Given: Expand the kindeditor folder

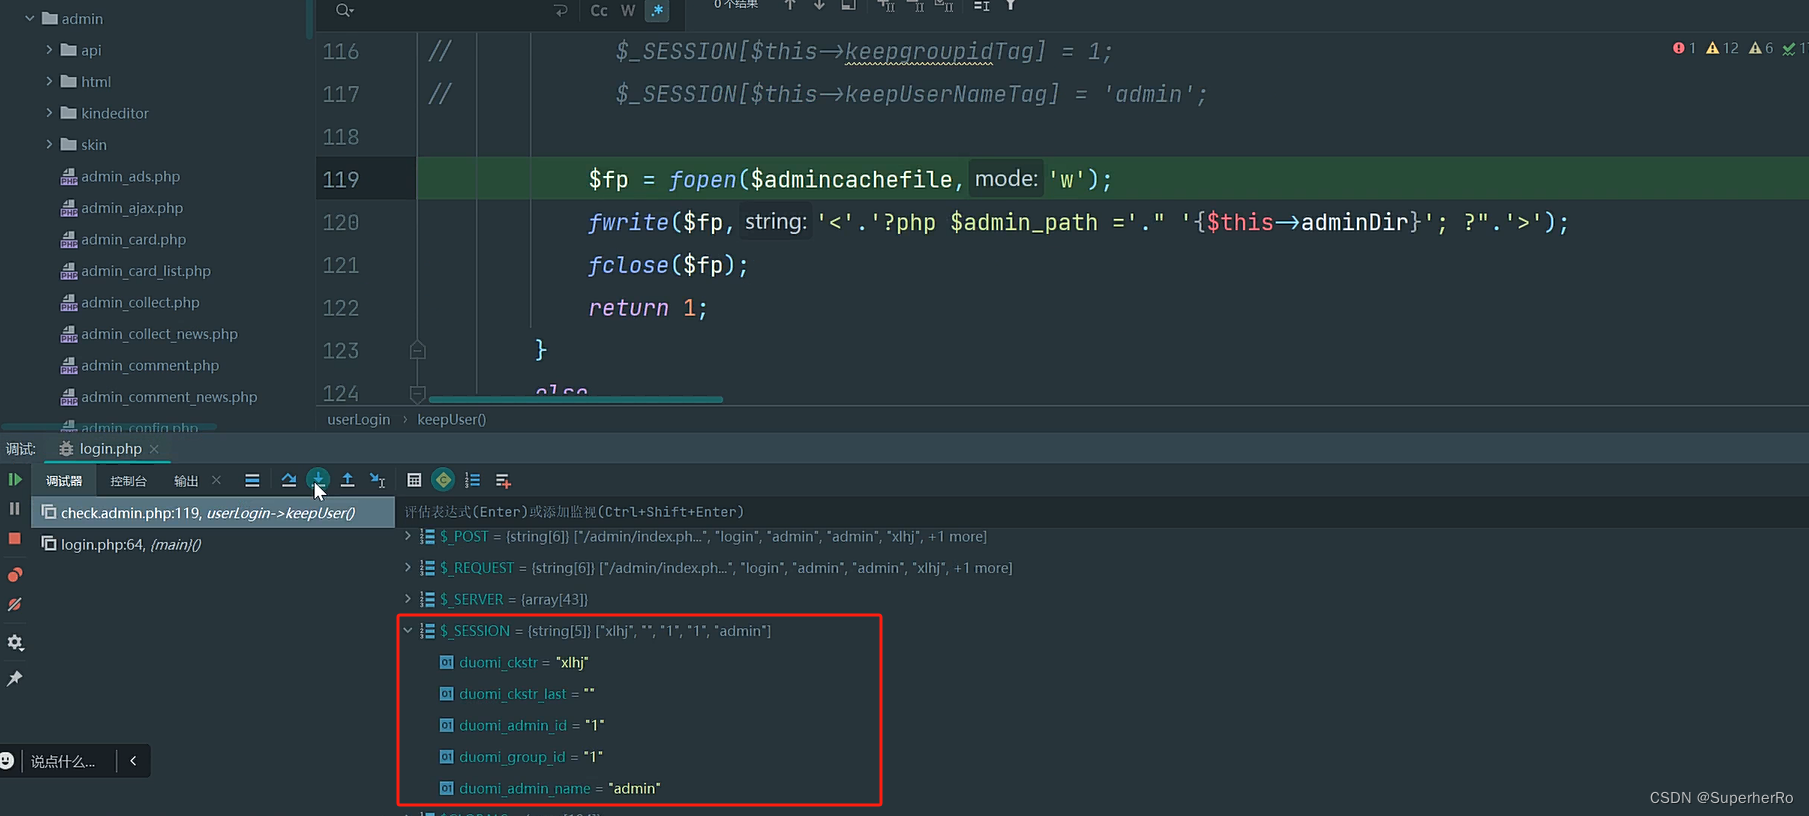Looking at the screenshot, I should pyautogui.click(x=49, y=113).
